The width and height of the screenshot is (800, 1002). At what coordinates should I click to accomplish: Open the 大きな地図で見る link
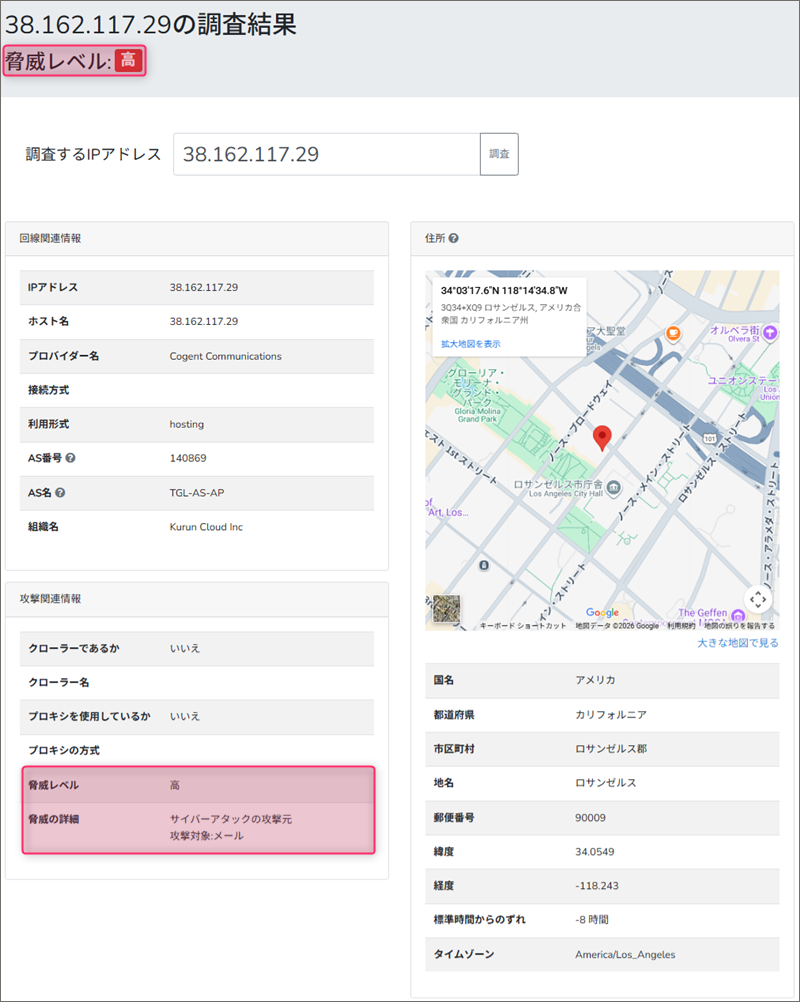[737, 643]
